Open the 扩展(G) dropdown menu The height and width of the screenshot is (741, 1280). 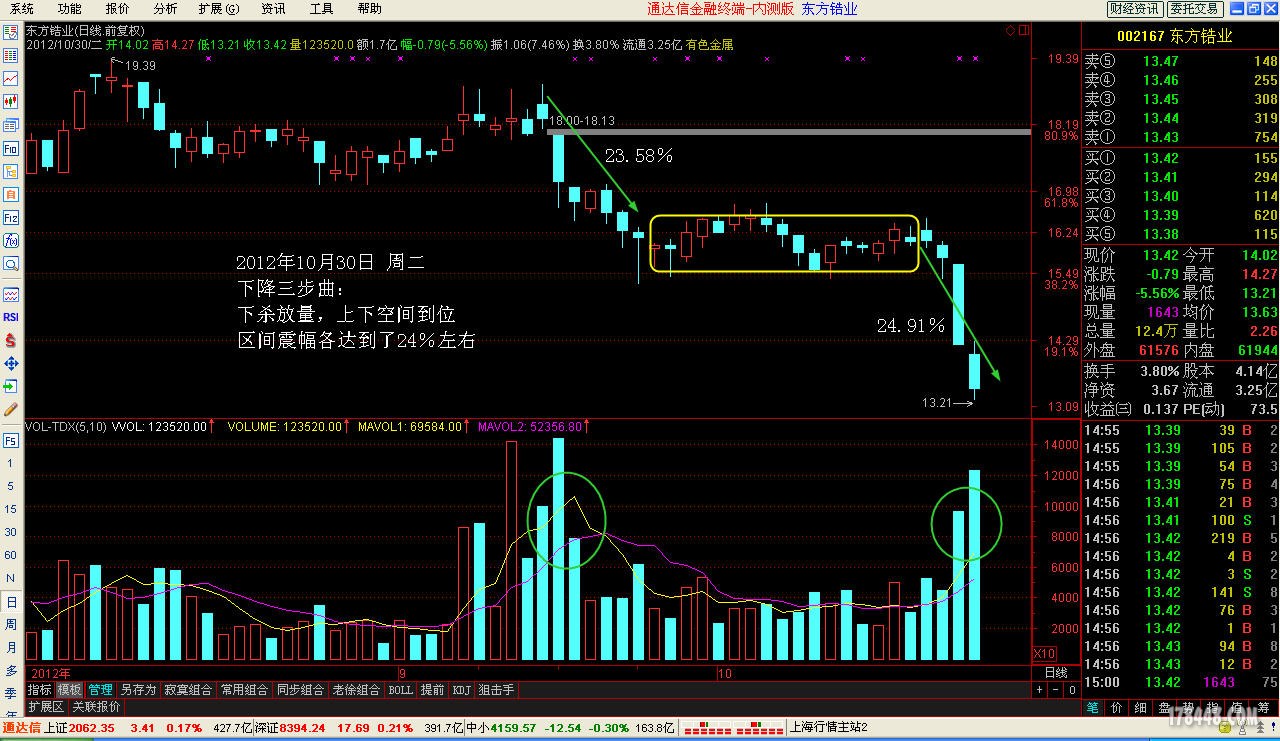click(218, 9)
